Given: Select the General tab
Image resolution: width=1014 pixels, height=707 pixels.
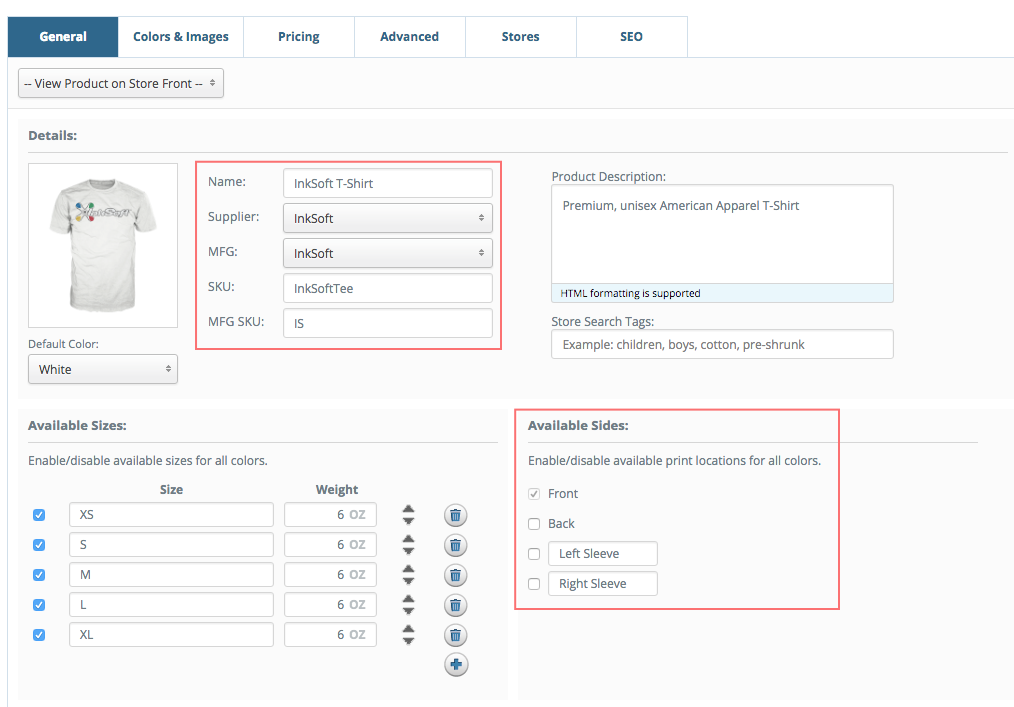Looking at the screenshot, I should 63,37.
